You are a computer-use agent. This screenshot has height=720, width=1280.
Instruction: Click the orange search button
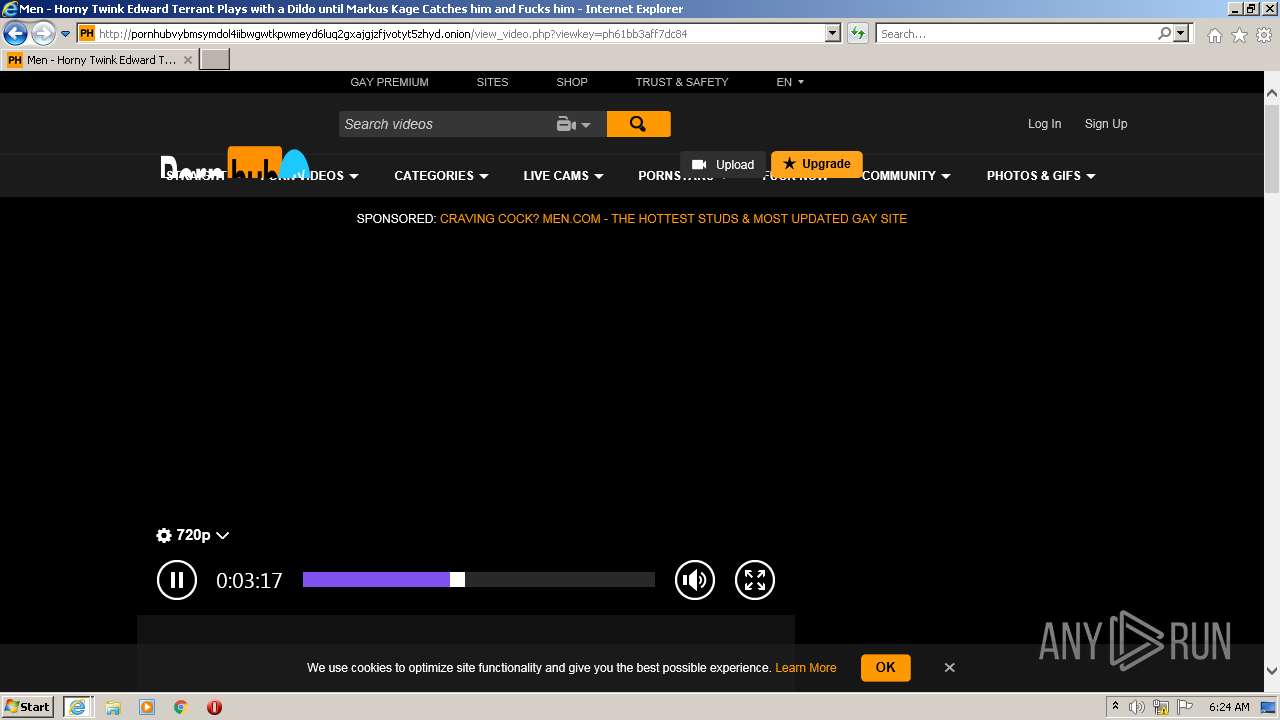(x=638, y=124)
